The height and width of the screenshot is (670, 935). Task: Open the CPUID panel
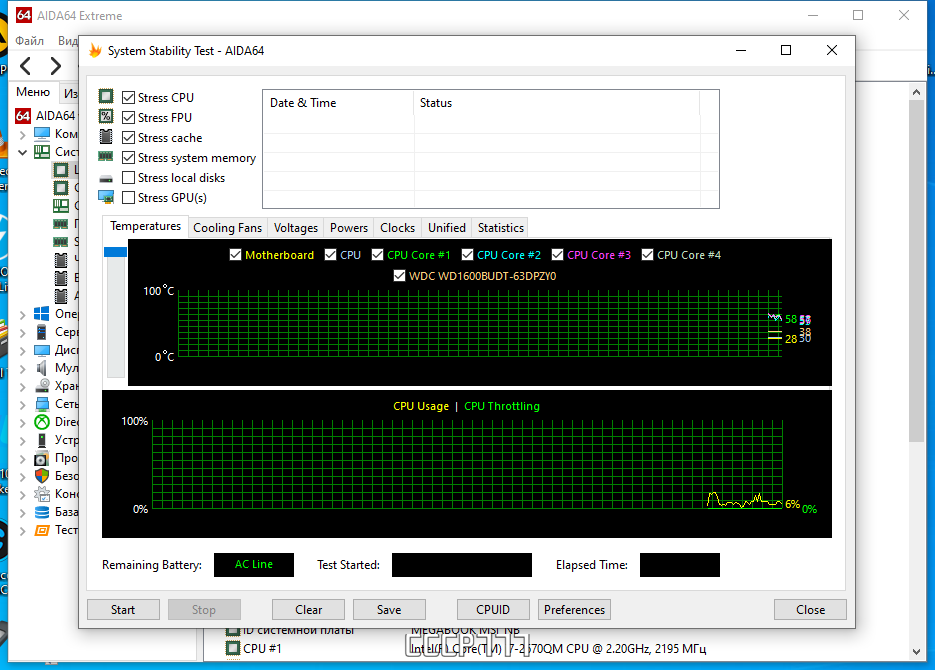point(493,610)
